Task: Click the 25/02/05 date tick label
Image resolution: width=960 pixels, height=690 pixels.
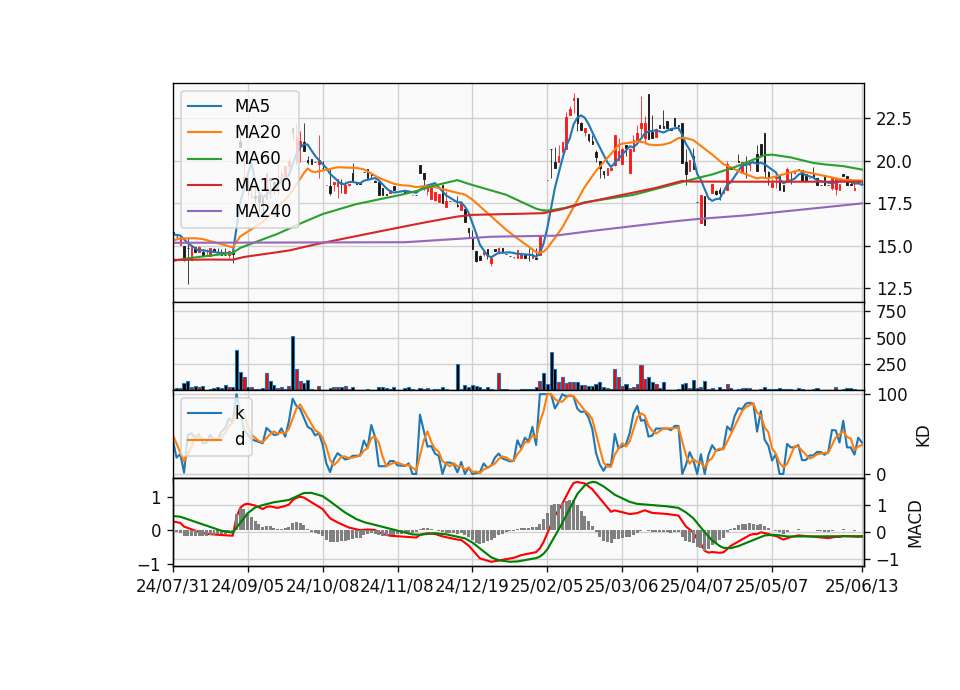Action: tap(547, 586)
